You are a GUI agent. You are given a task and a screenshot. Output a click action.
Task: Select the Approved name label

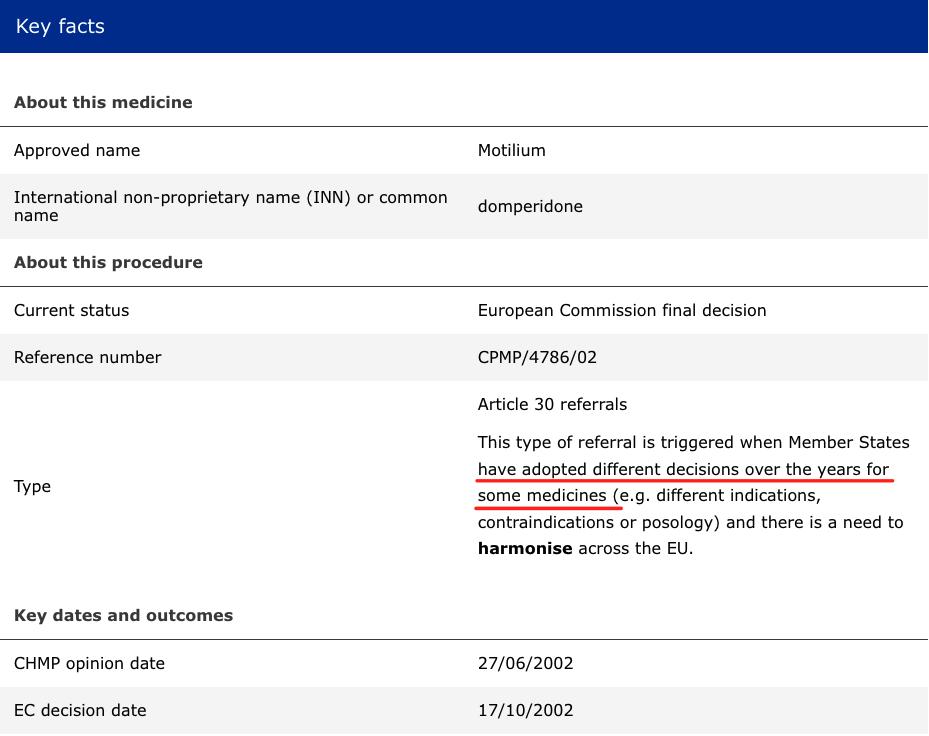click(x=77, y=151)
